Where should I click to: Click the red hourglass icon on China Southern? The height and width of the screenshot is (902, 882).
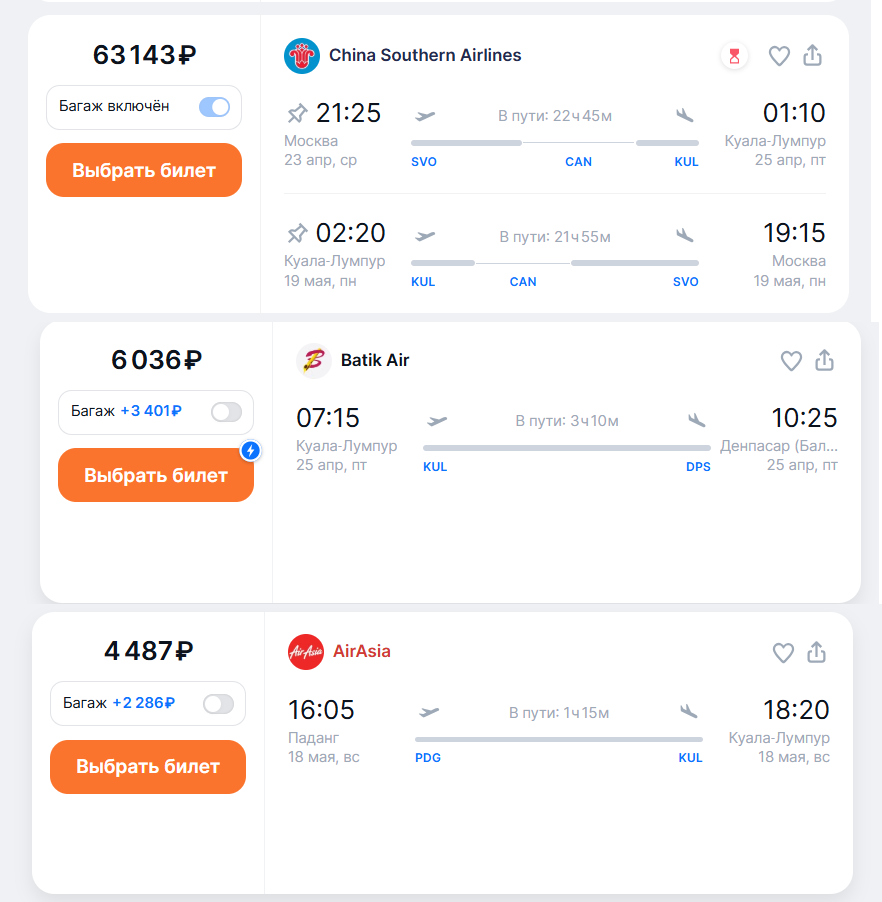[x=735, y=56]
